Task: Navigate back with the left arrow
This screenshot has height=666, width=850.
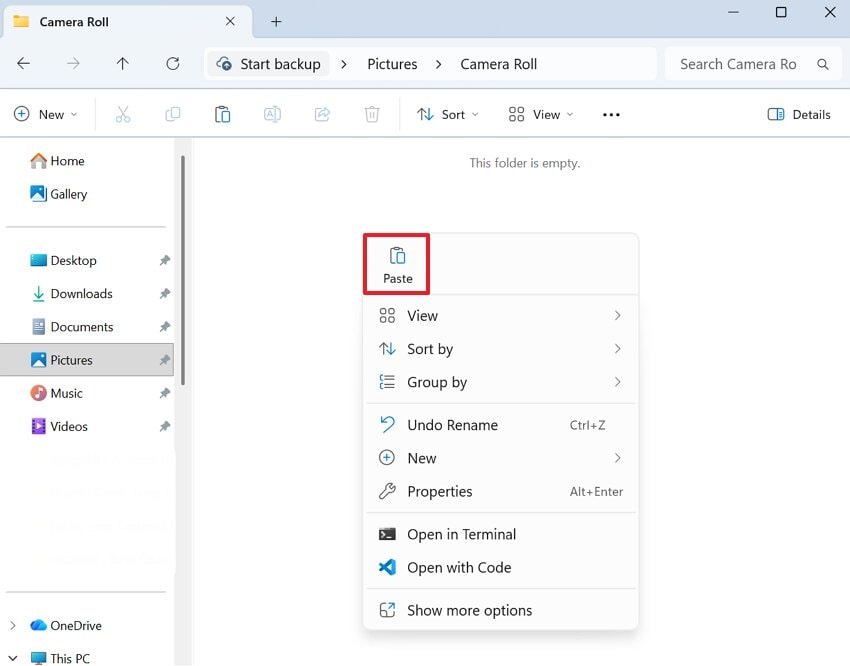Action: tap(24, 64)
